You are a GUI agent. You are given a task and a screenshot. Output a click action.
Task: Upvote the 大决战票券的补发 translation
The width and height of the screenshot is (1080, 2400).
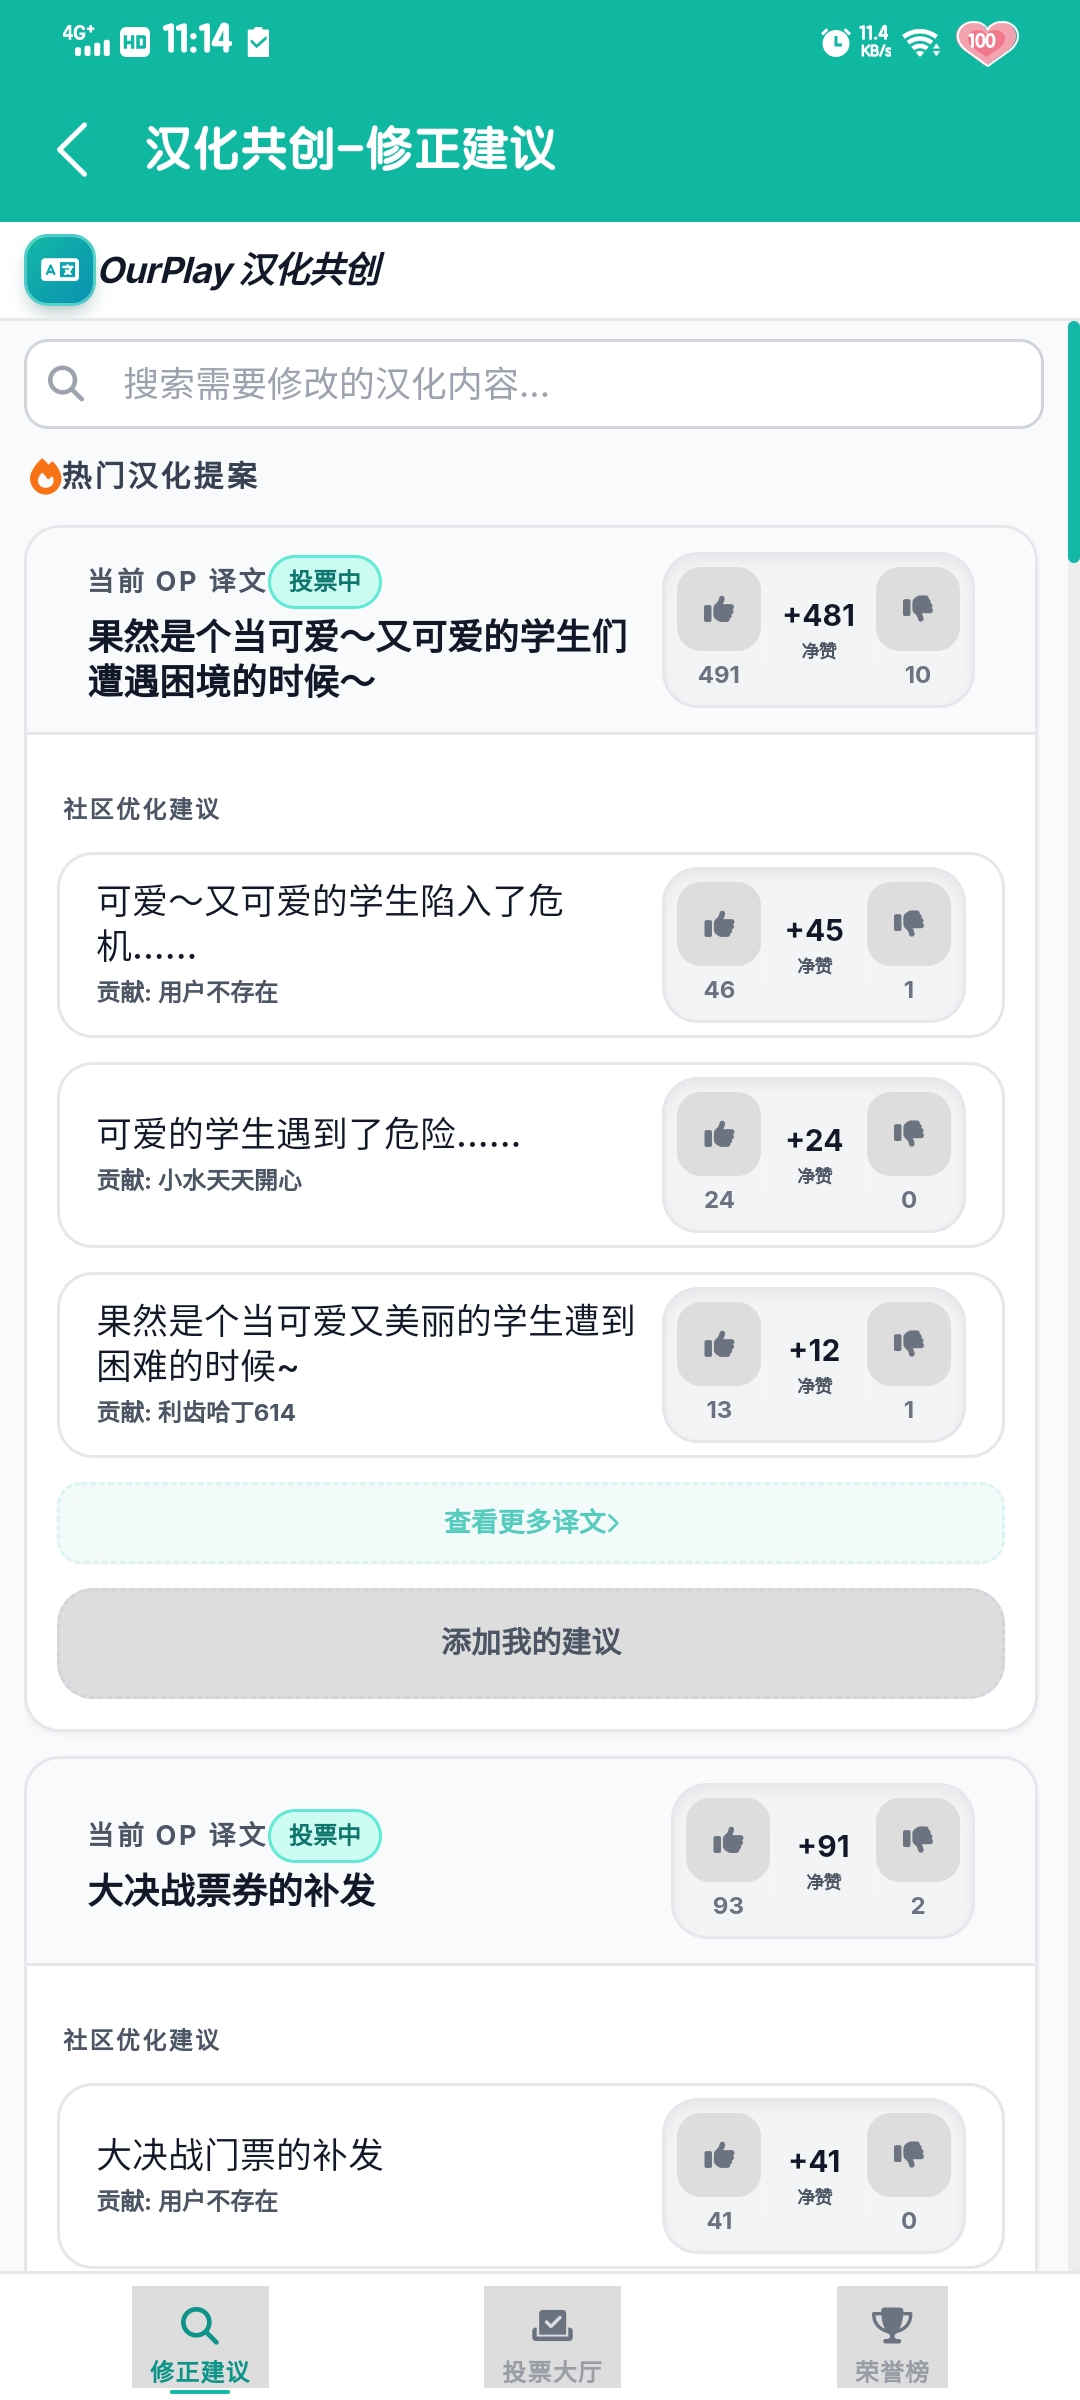[727, 1840]
